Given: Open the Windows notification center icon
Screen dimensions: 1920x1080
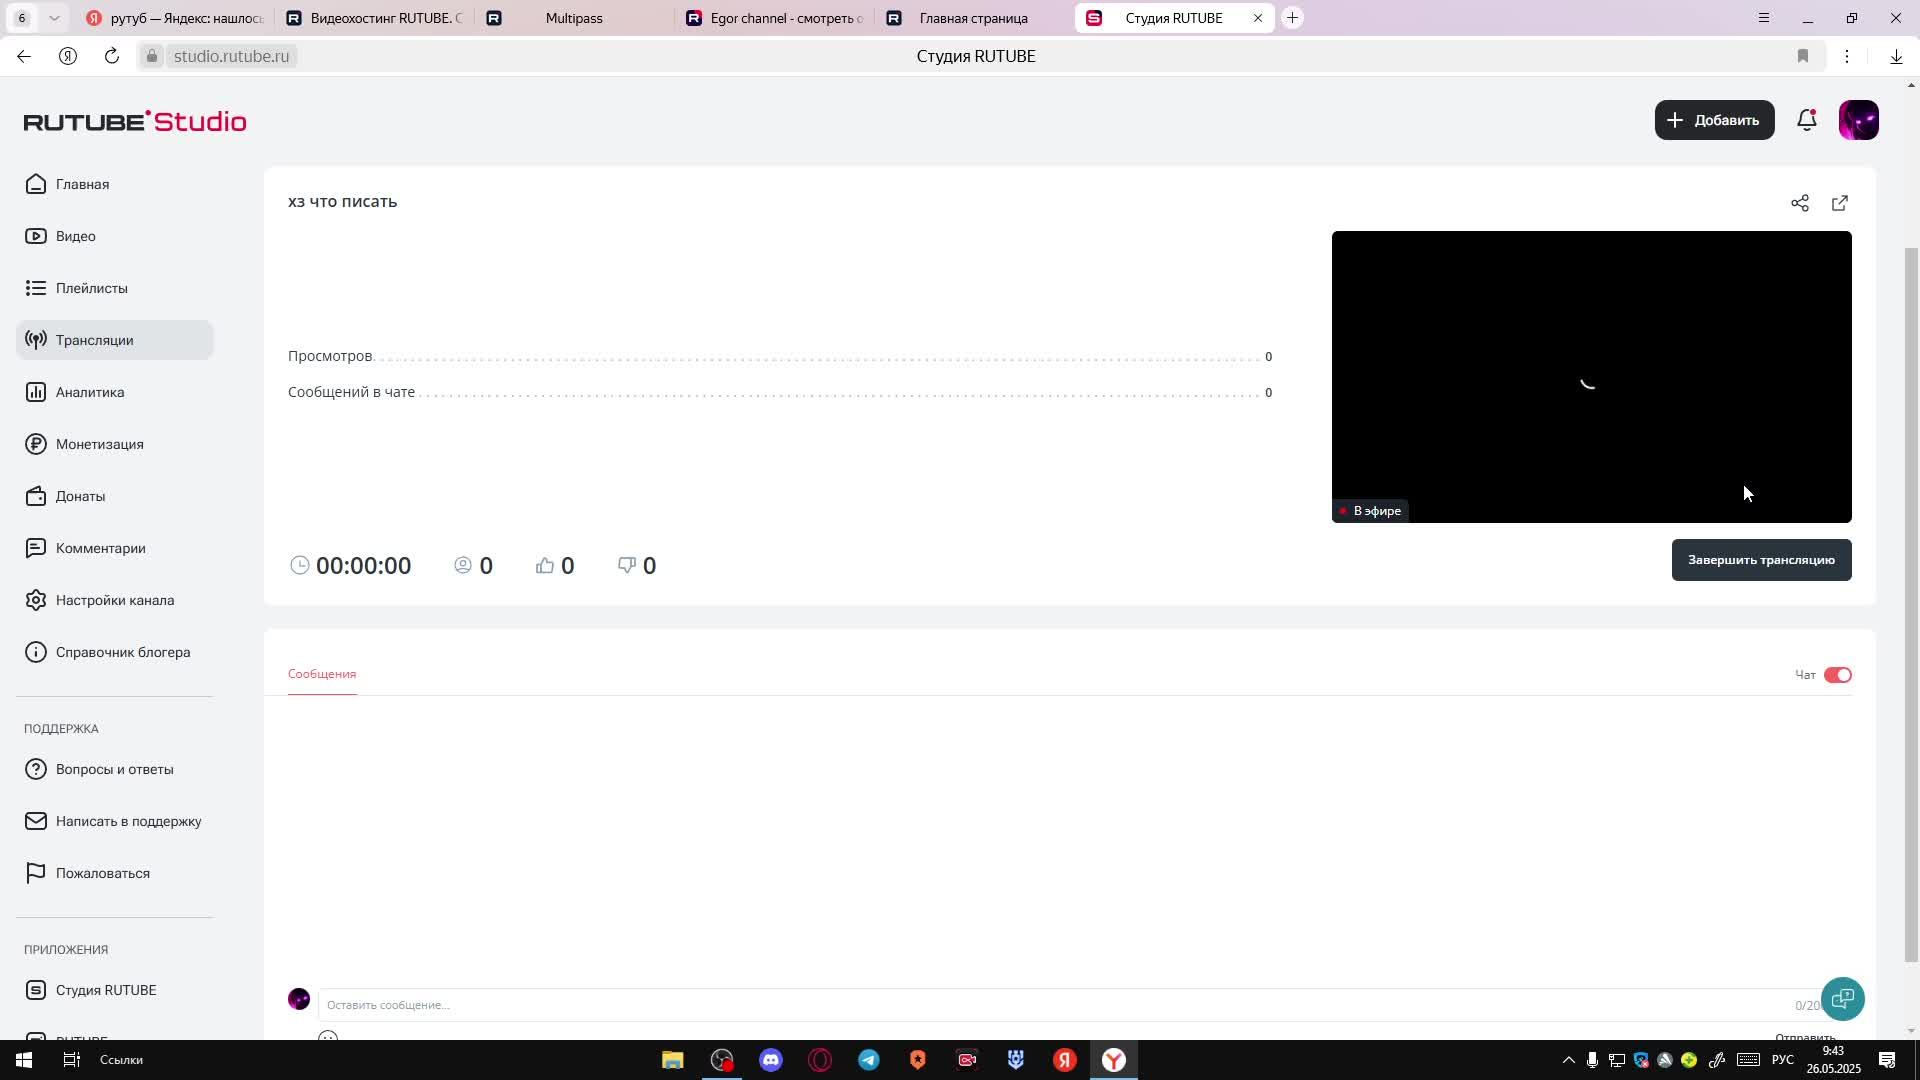Looking at the screenshot, I should tap(1887, 1060).
